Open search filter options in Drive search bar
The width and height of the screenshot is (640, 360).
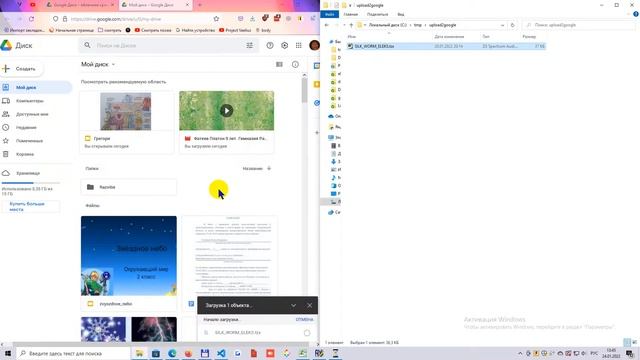[249, 46]
